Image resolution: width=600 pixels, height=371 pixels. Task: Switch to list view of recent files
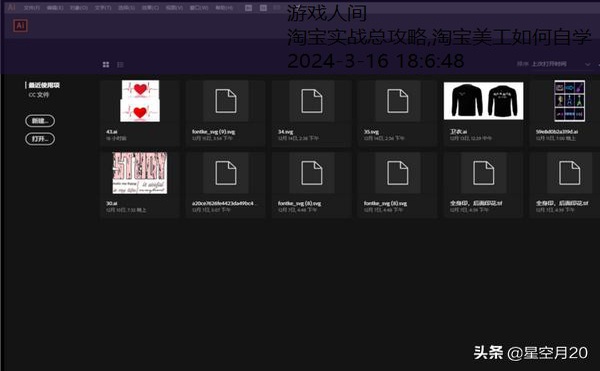(120, 65)
